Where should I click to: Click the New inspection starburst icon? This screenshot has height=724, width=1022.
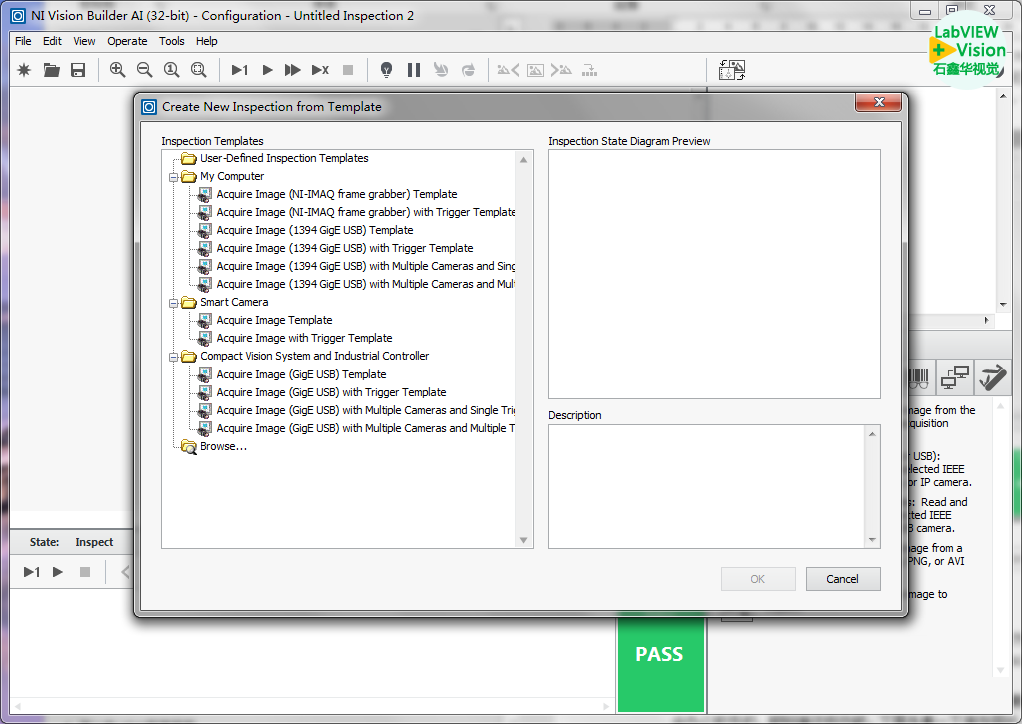coord(25,70)
